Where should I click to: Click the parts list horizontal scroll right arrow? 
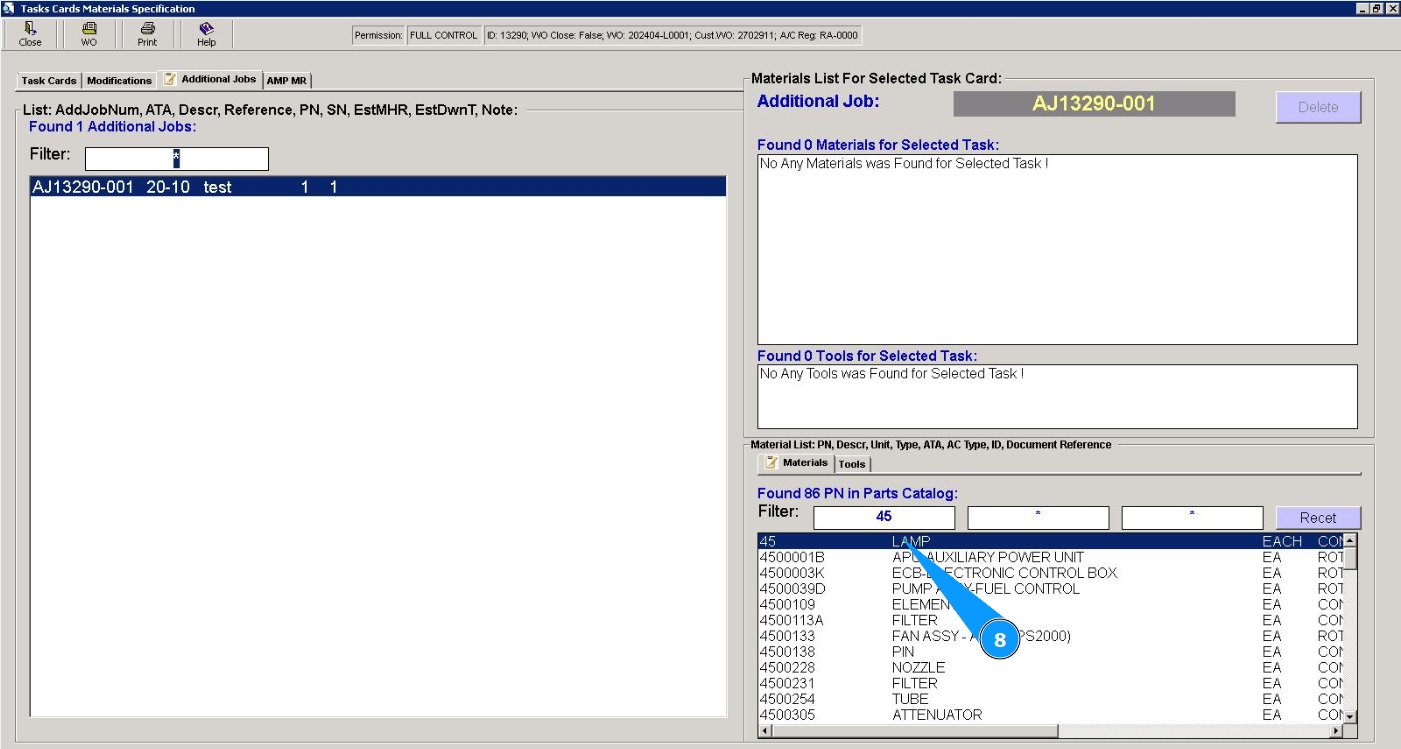[1334, 731]
